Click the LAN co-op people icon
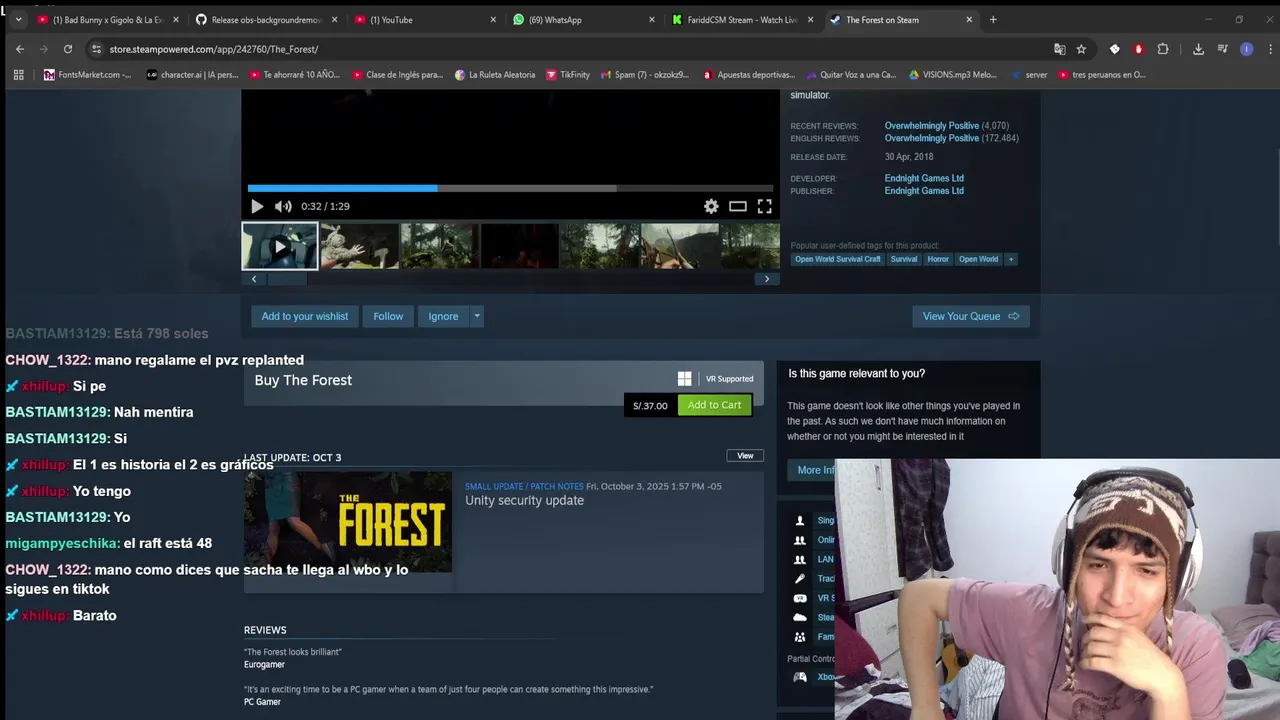The image size is (1280, 720). pos(800,559)
